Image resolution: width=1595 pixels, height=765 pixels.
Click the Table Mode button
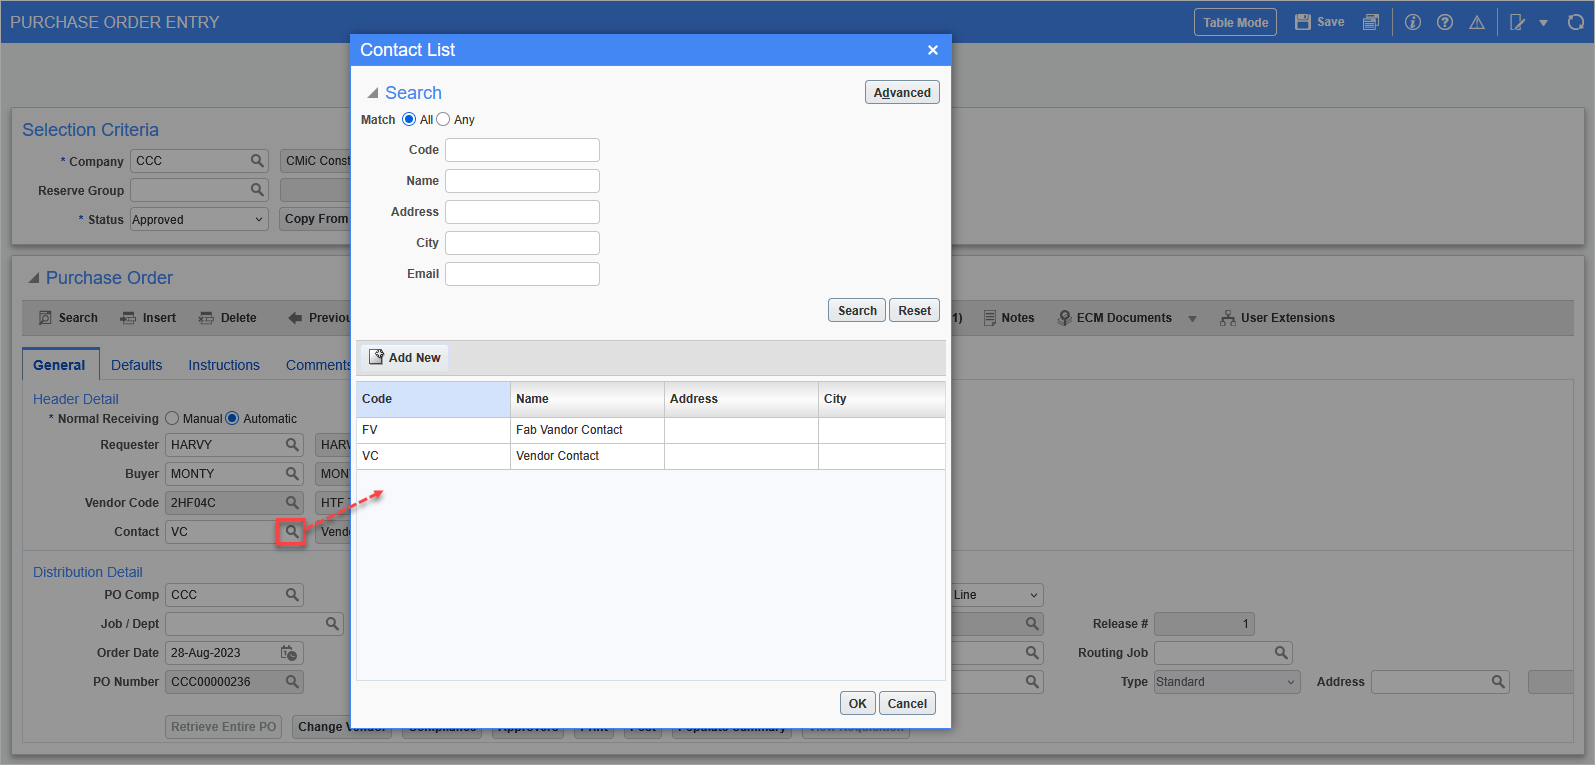(x=1235, y=22)
